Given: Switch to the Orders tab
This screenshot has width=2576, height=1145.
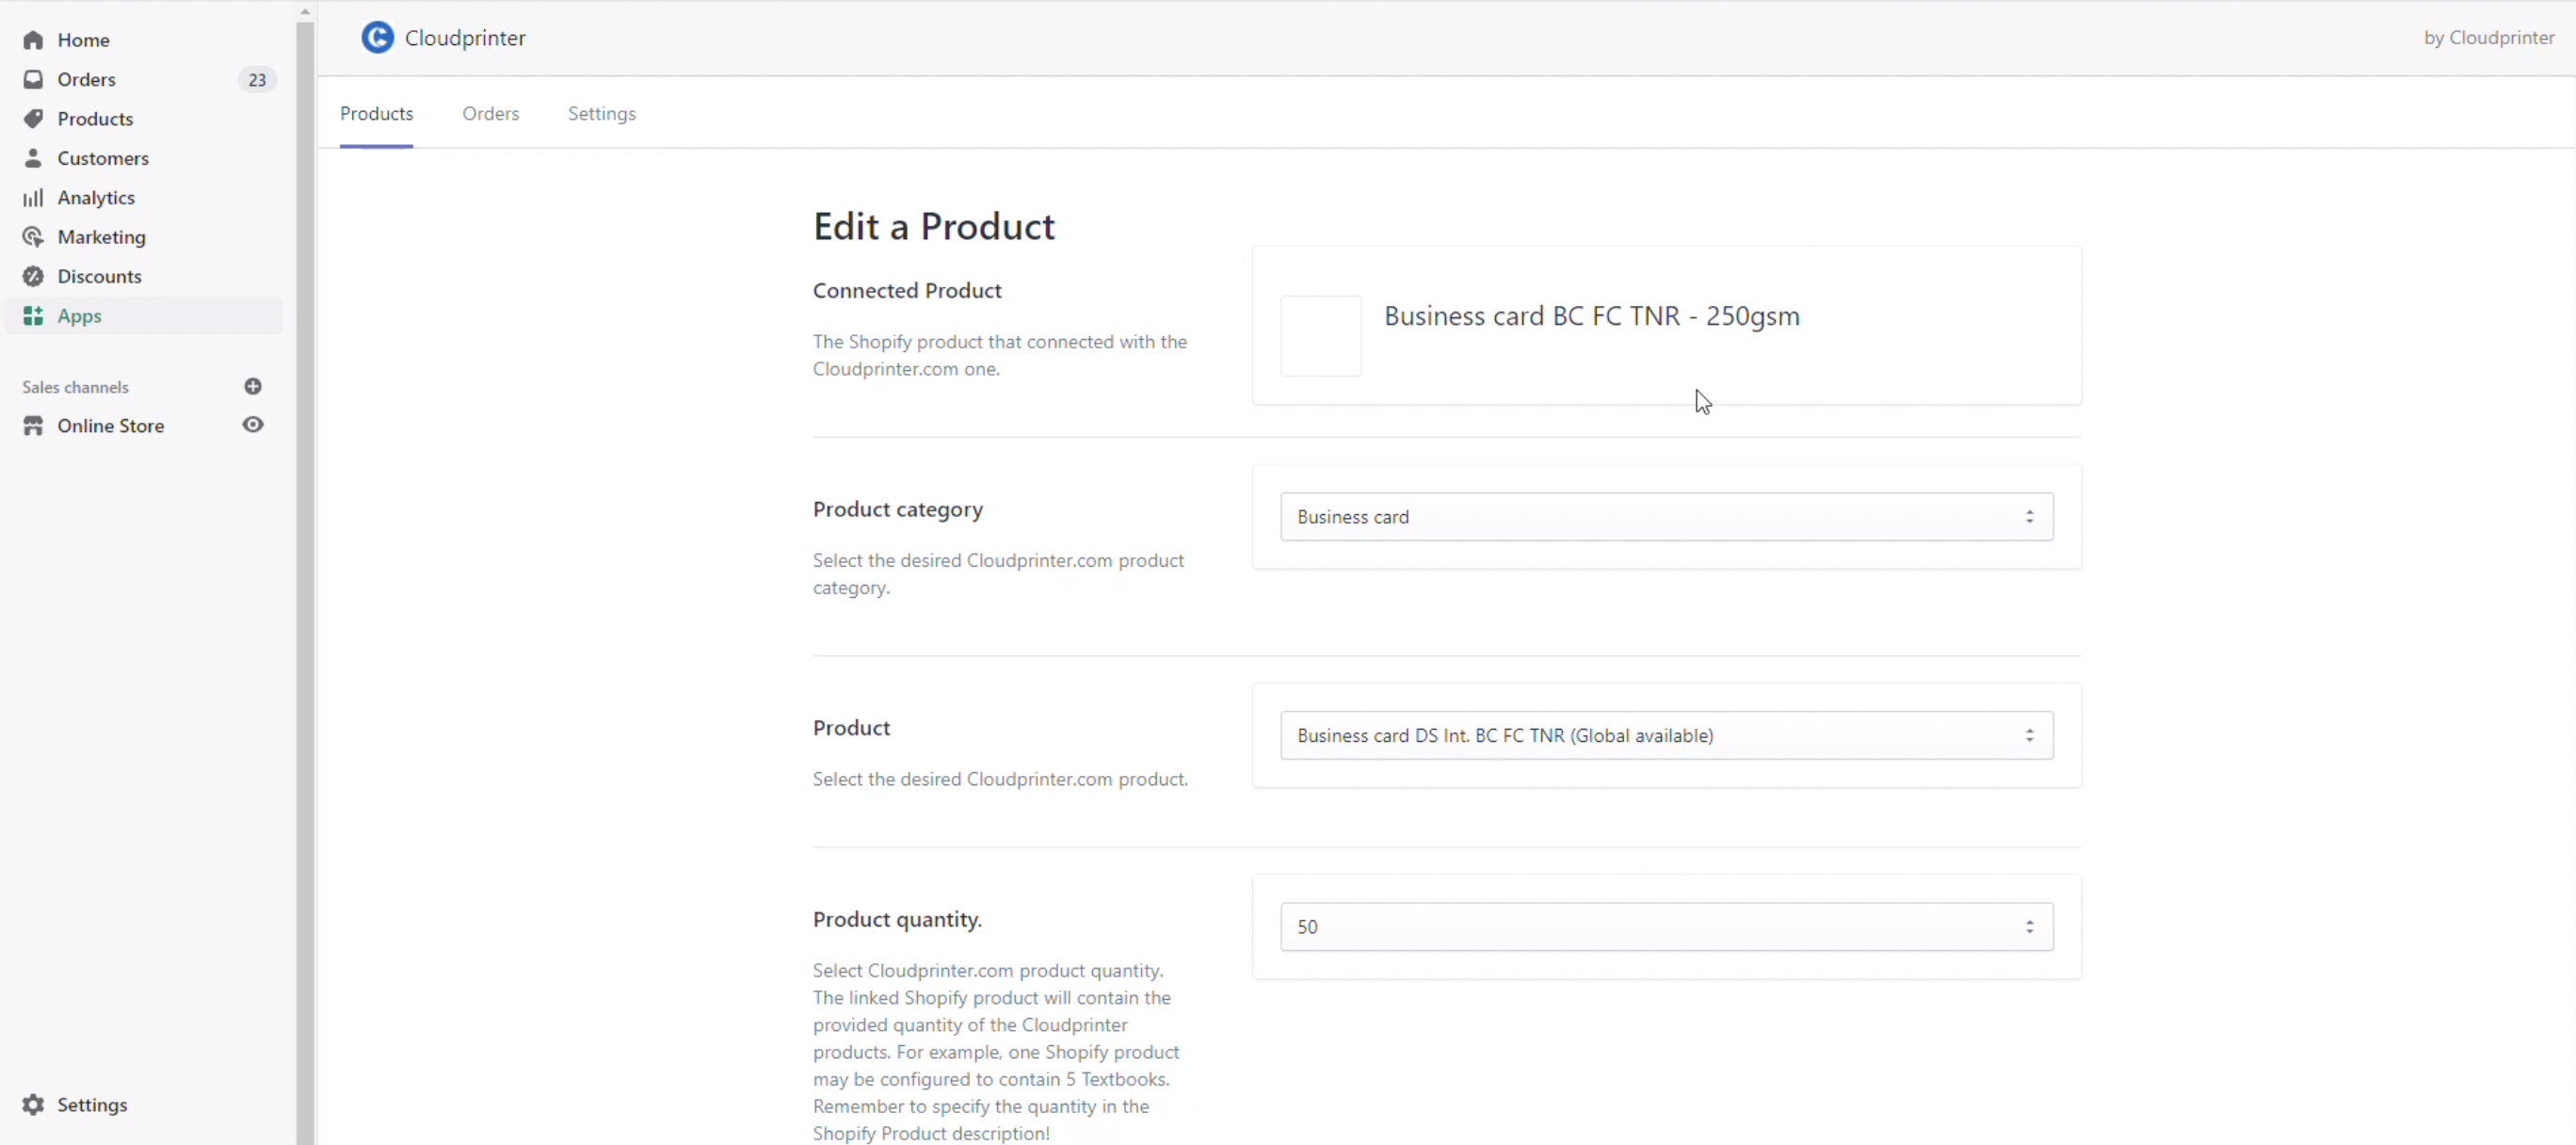Looking at the screenshot, I should pos(490,113).
